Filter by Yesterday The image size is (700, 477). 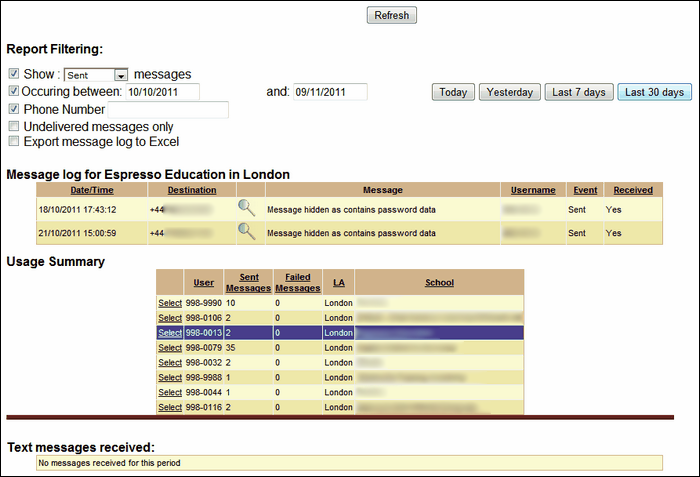510,92
